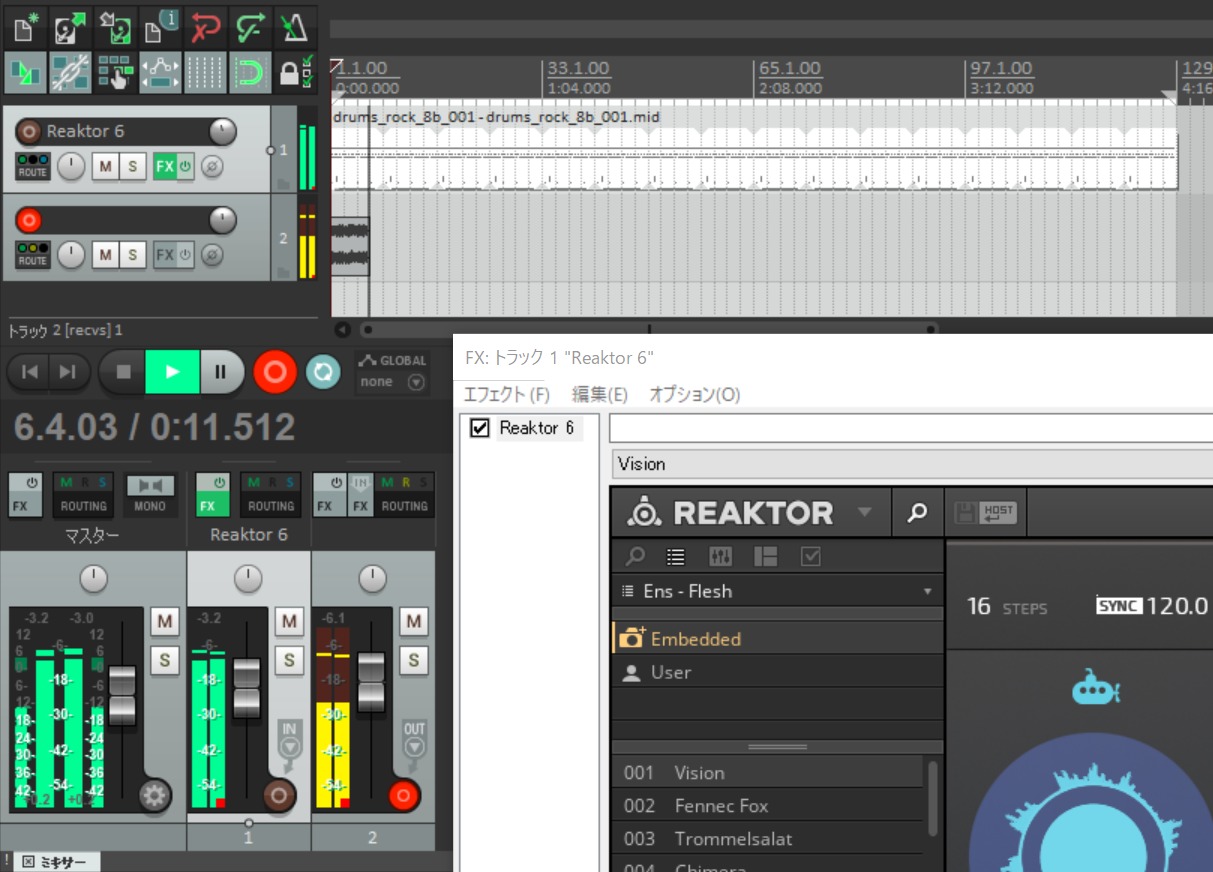This screenshot has width=1213, height=872.
Task: Toggle the locking padlock icon
Action: coord(295,73)
